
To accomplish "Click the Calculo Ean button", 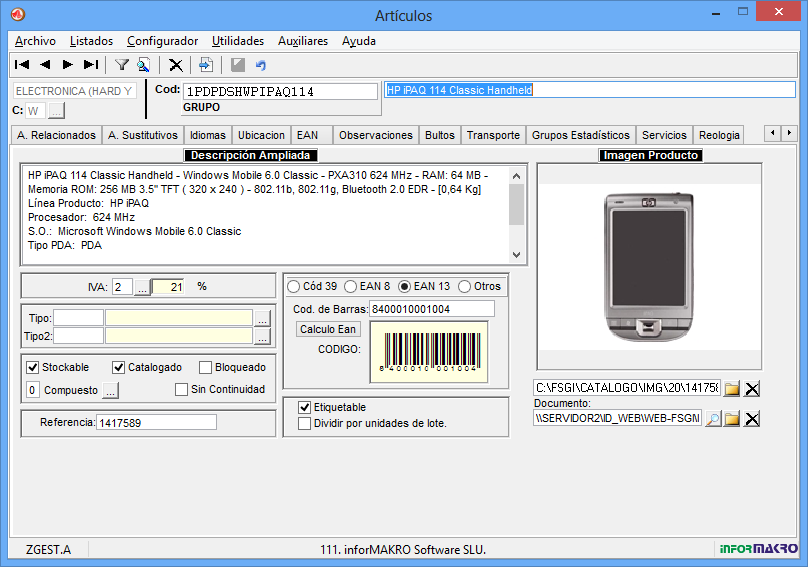I will tap(328, 329).
